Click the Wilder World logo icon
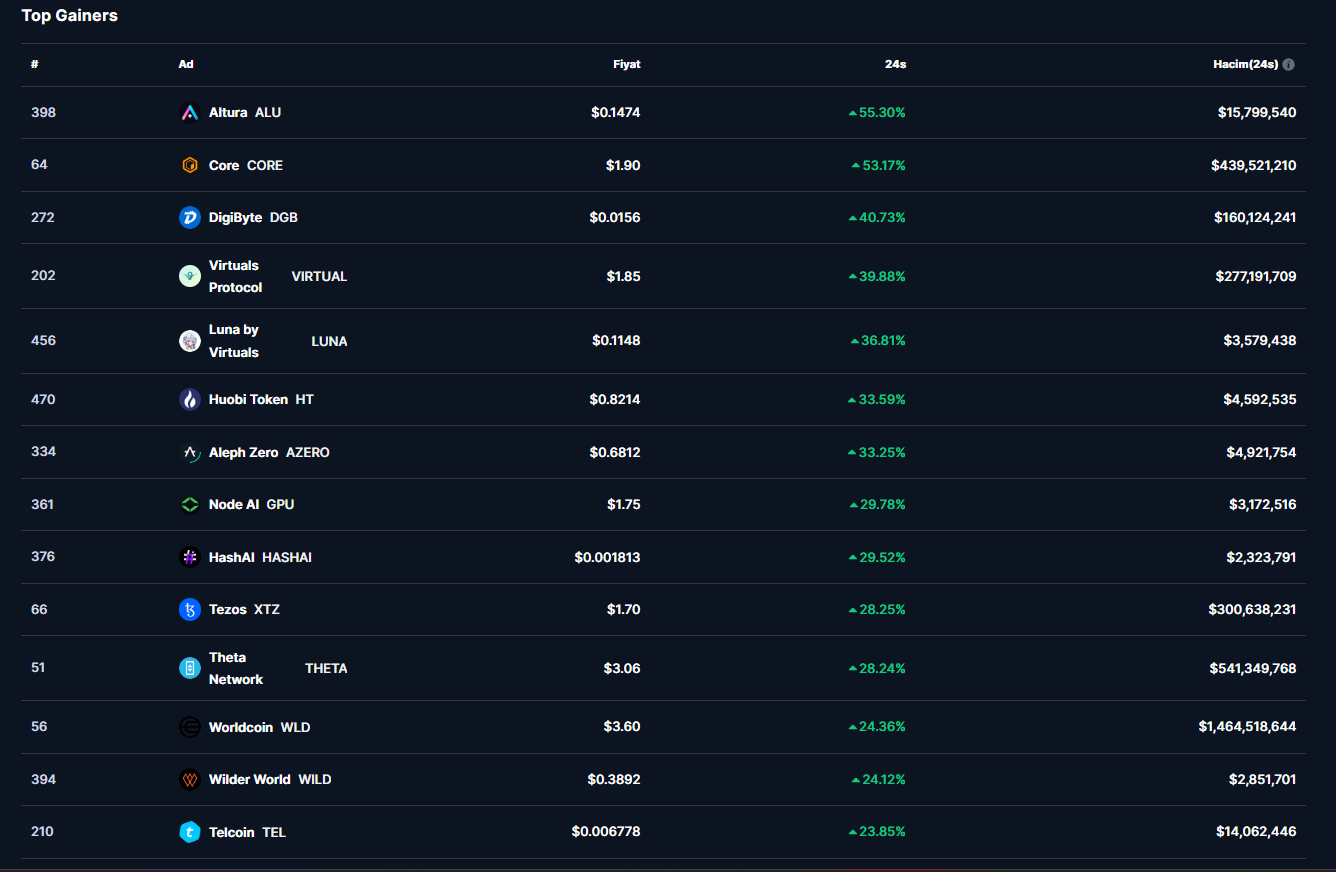Screen dimensions: 1336x872 (190, 779)
